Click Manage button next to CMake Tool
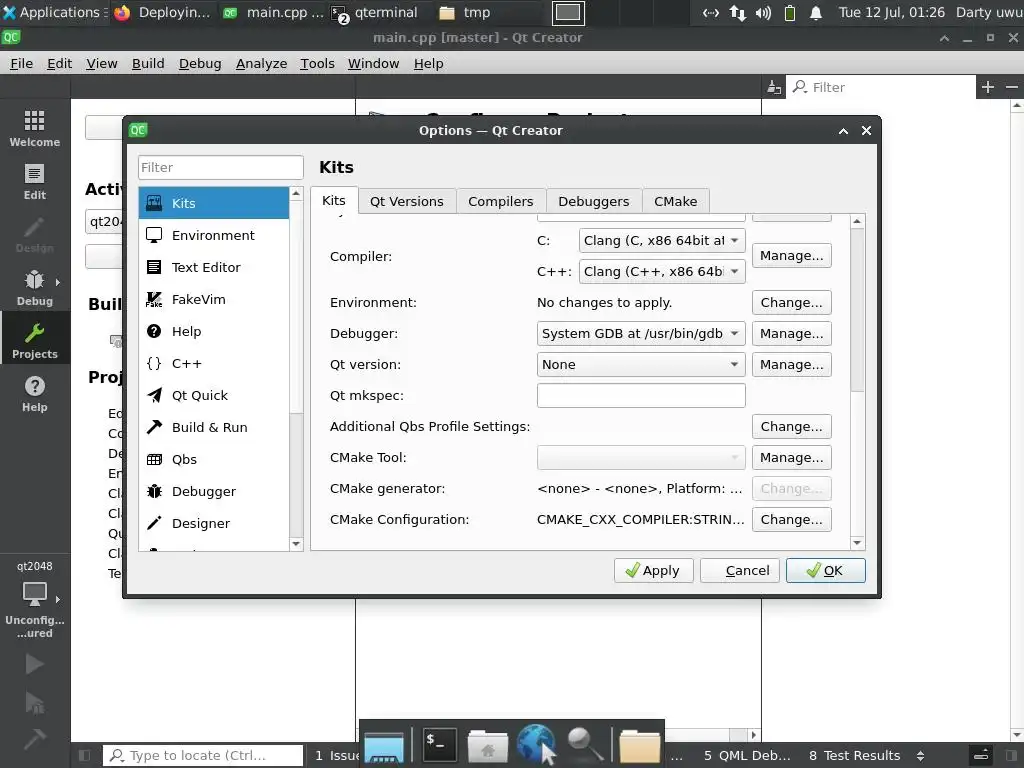Screen dimensions: 1024x768 (792, 458)
